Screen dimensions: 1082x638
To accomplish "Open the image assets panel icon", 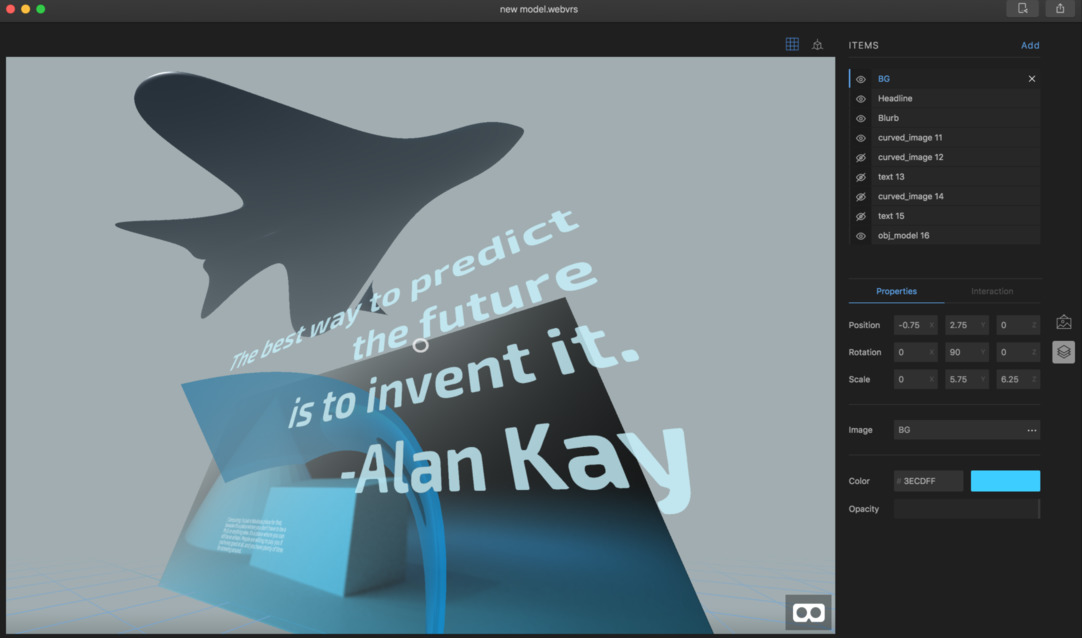I will click(x=1063, y=322).
